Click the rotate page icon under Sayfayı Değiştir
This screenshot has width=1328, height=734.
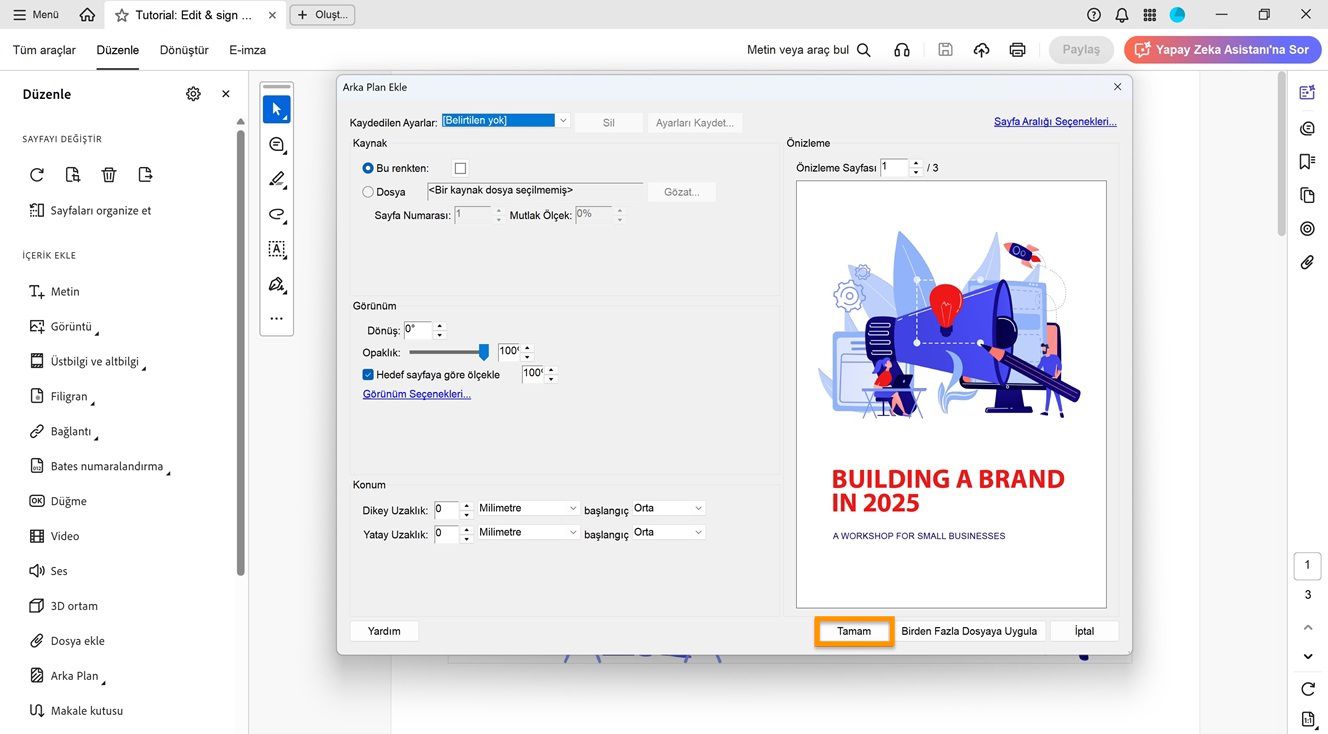[x=37, y=175]
